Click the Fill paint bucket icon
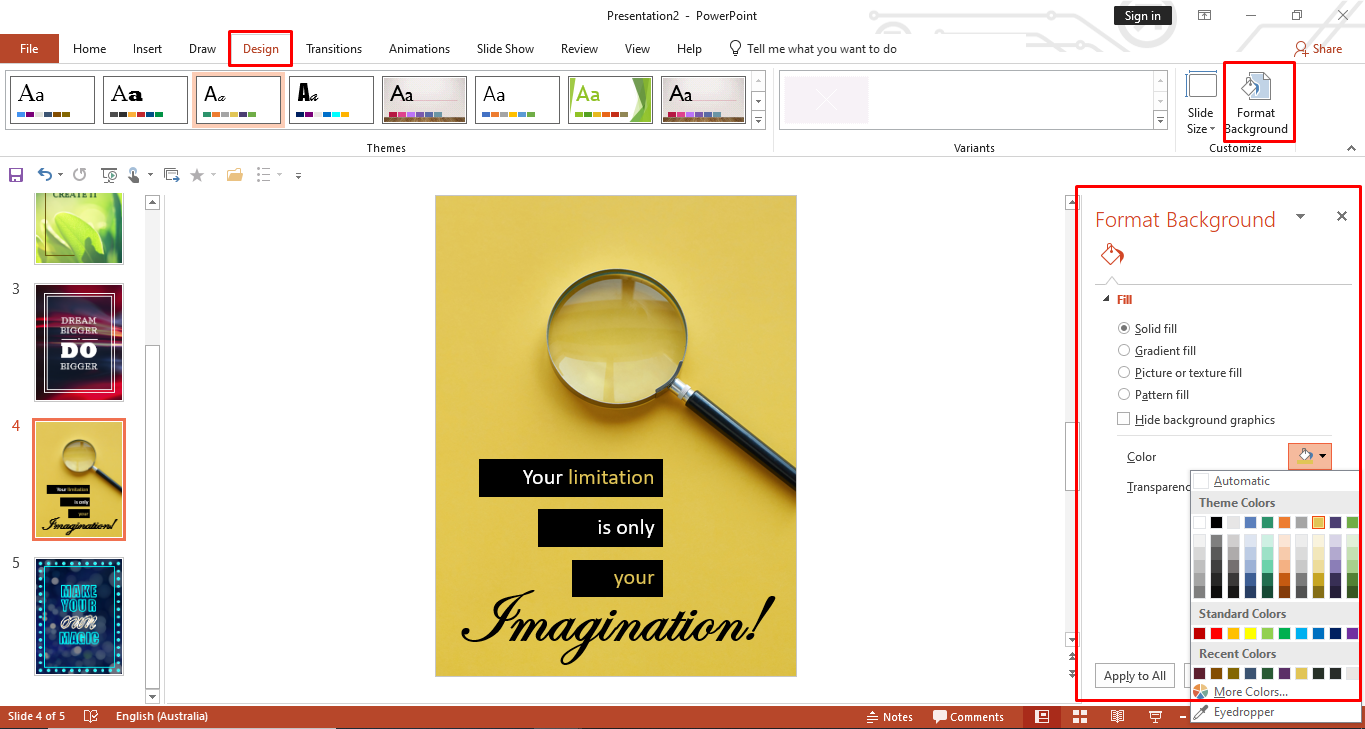 (x=1112, y=255)
